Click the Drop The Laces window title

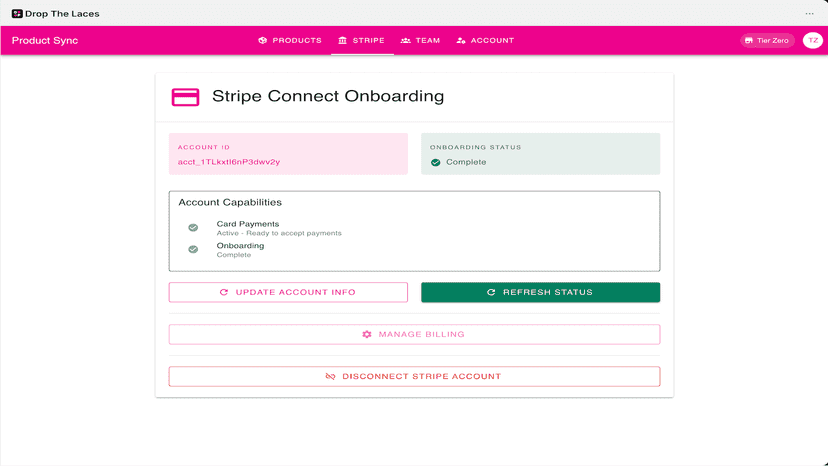tap(62, 14)
